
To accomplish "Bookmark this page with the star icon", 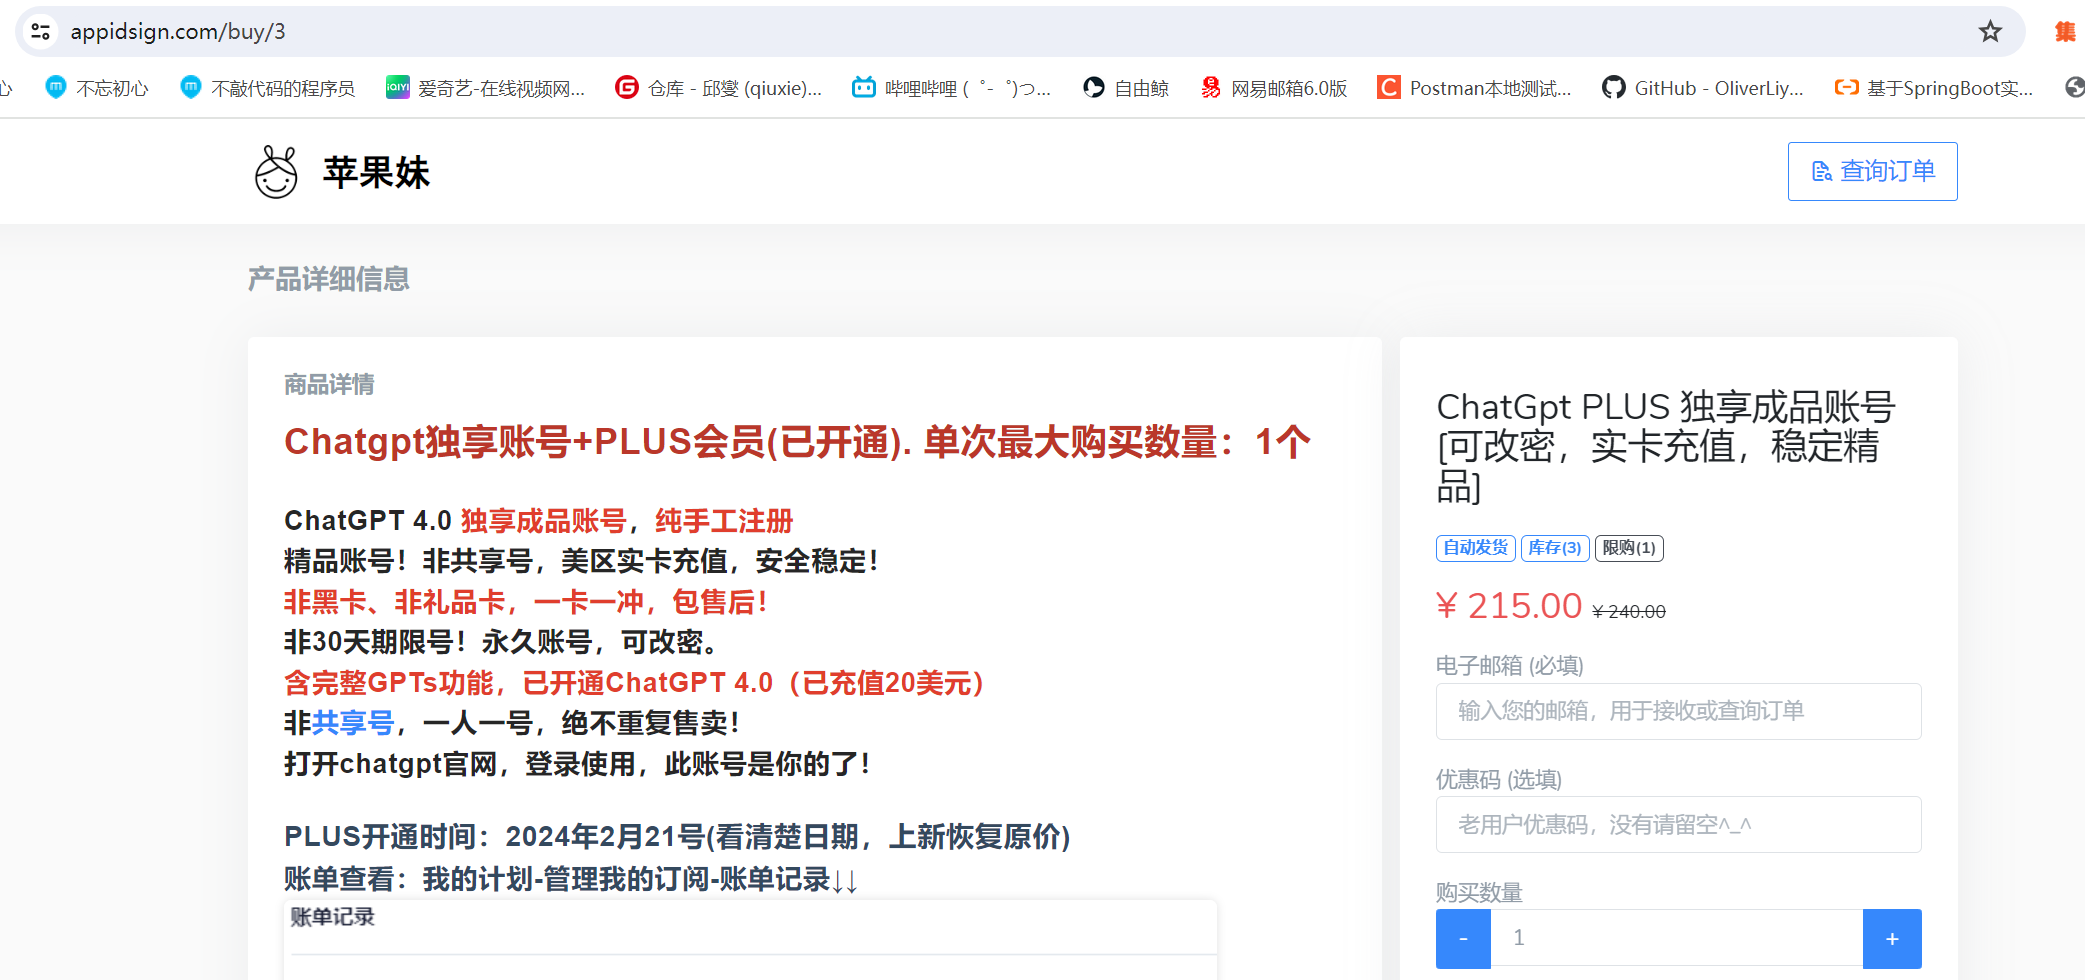I will (x=1990, y=32).
